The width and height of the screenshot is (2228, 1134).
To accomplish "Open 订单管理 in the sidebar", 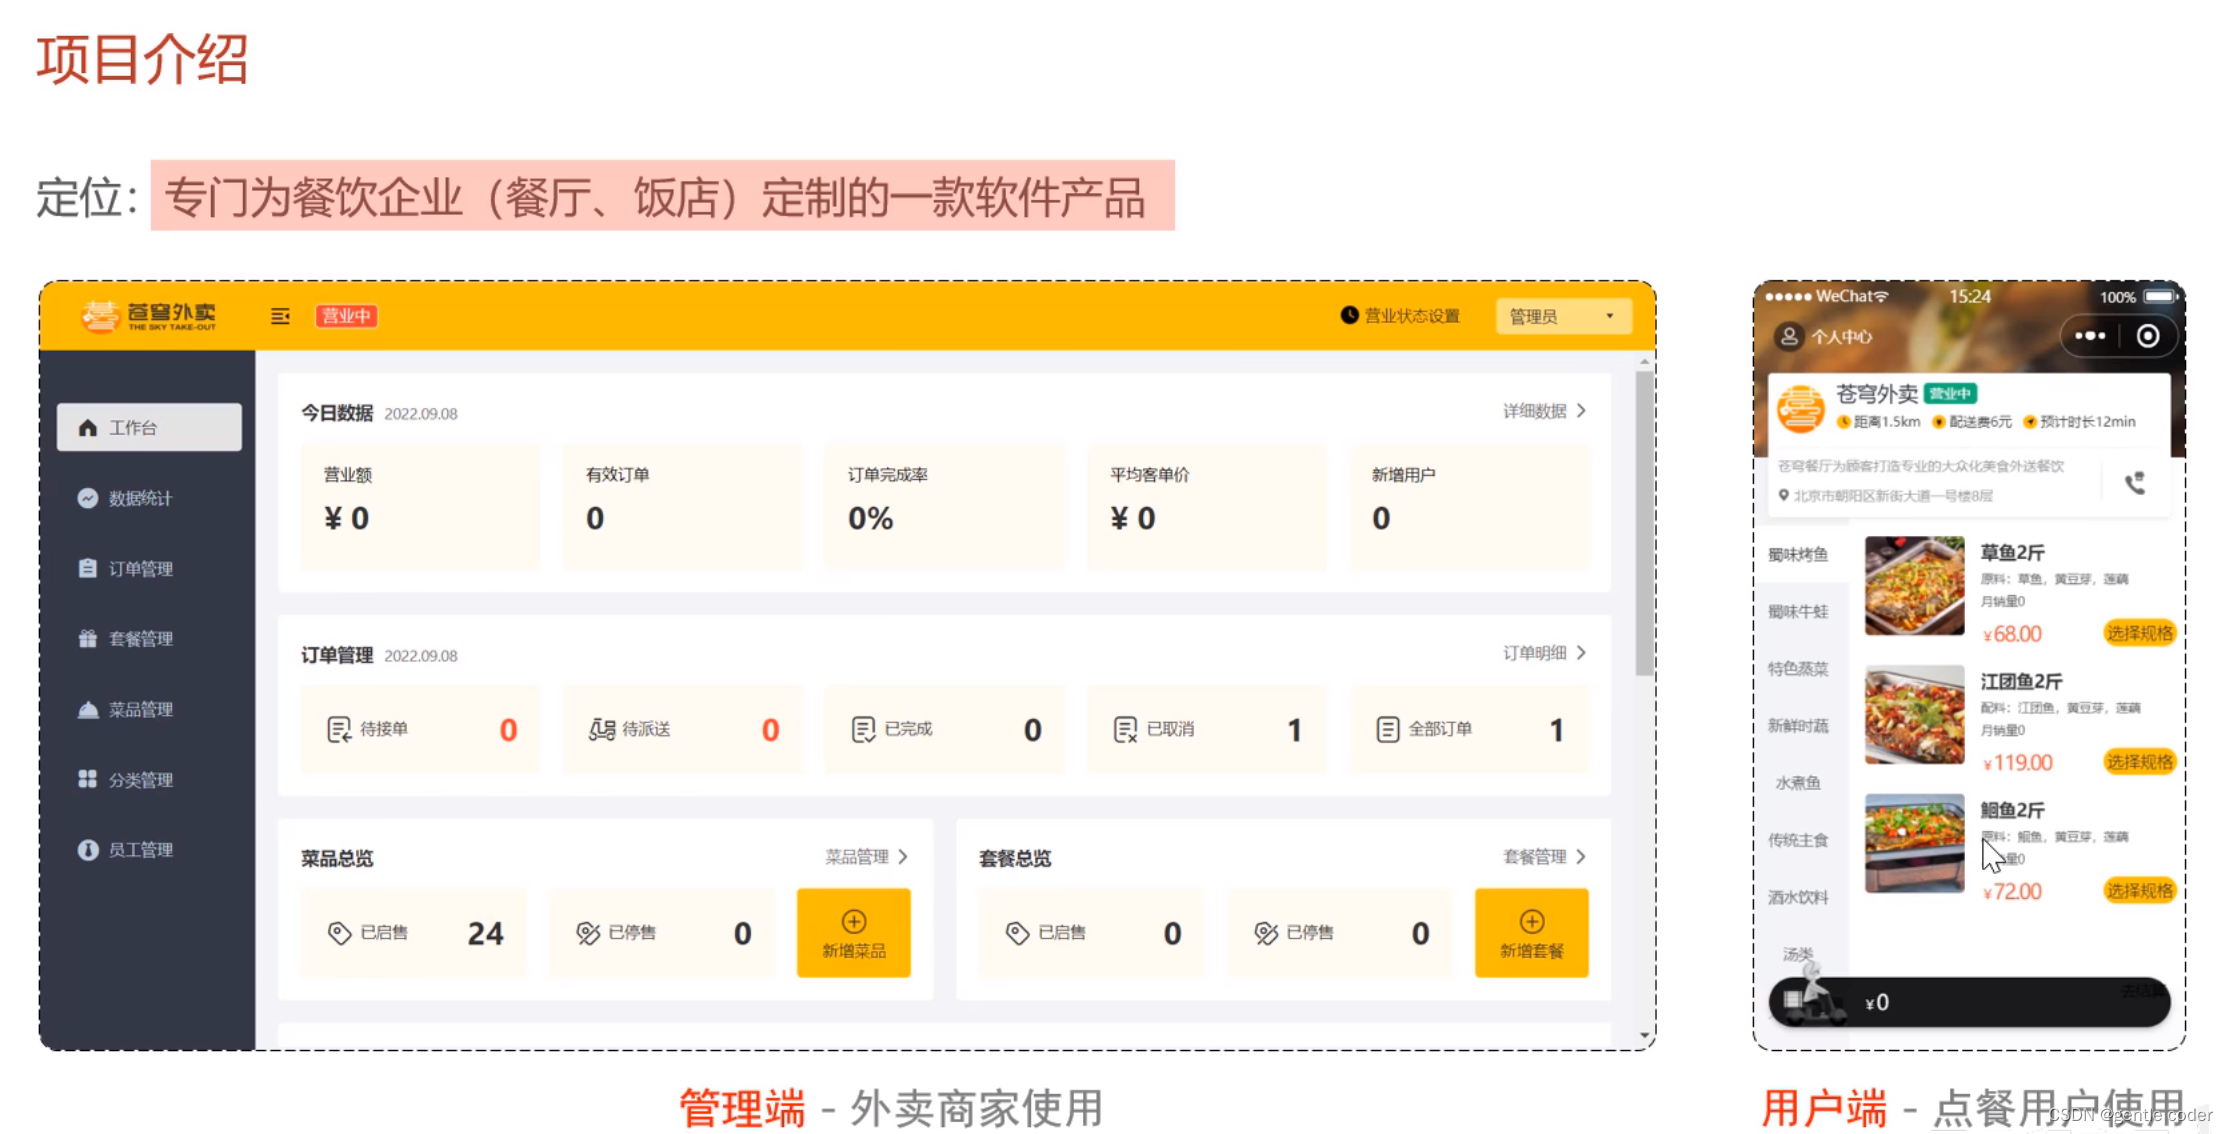I will 140,568.
